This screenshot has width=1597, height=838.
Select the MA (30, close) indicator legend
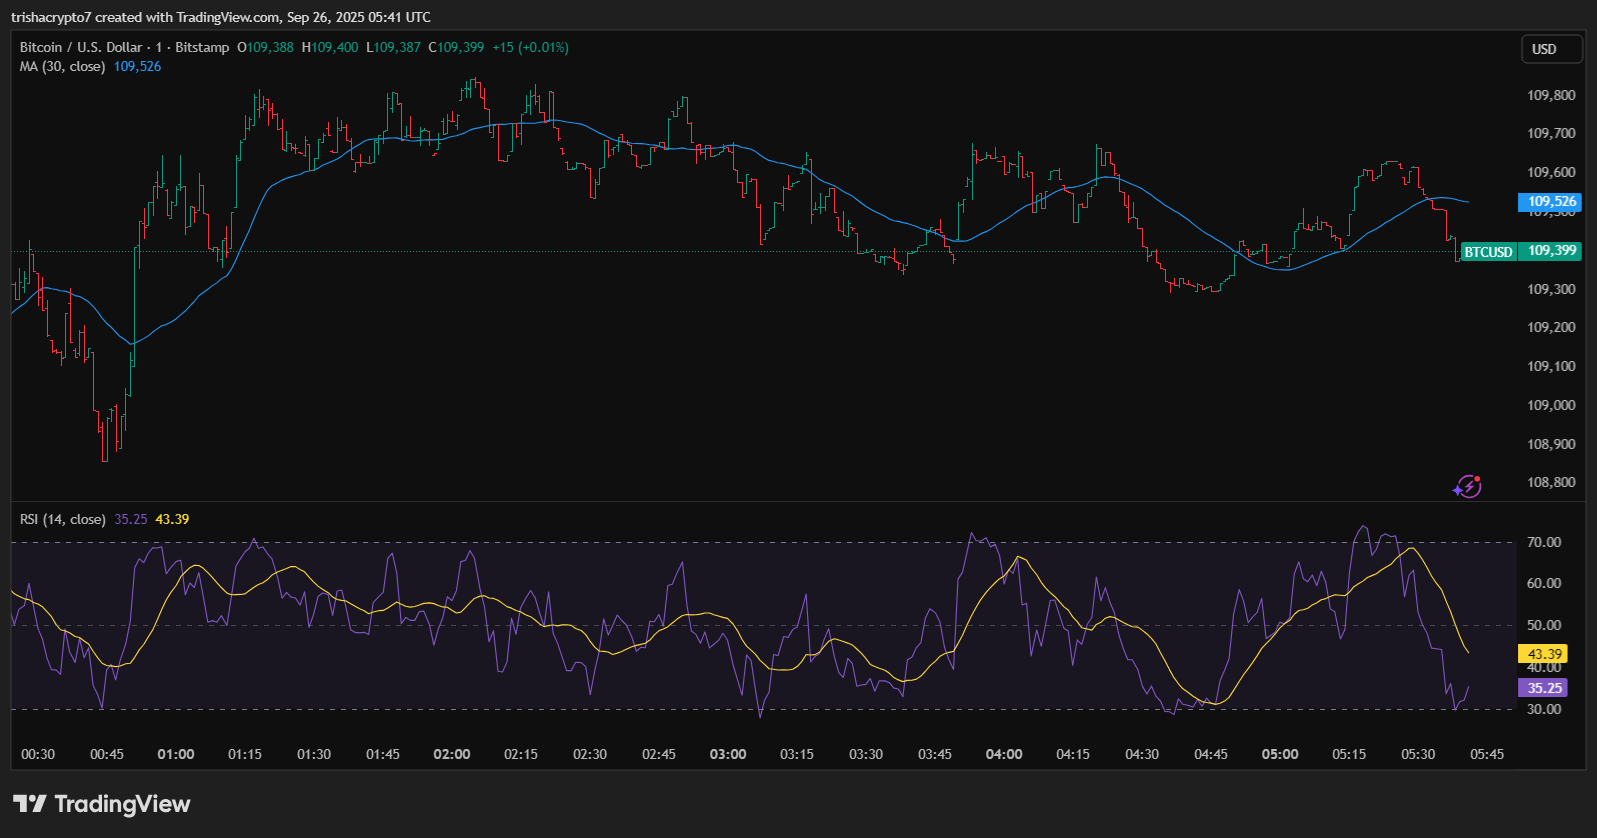[62, 66]
